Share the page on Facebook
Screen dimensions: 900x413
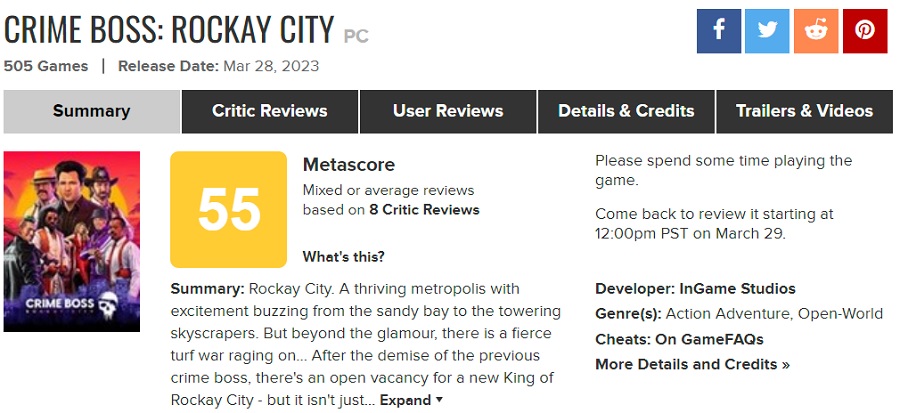(x=719, y=30)
